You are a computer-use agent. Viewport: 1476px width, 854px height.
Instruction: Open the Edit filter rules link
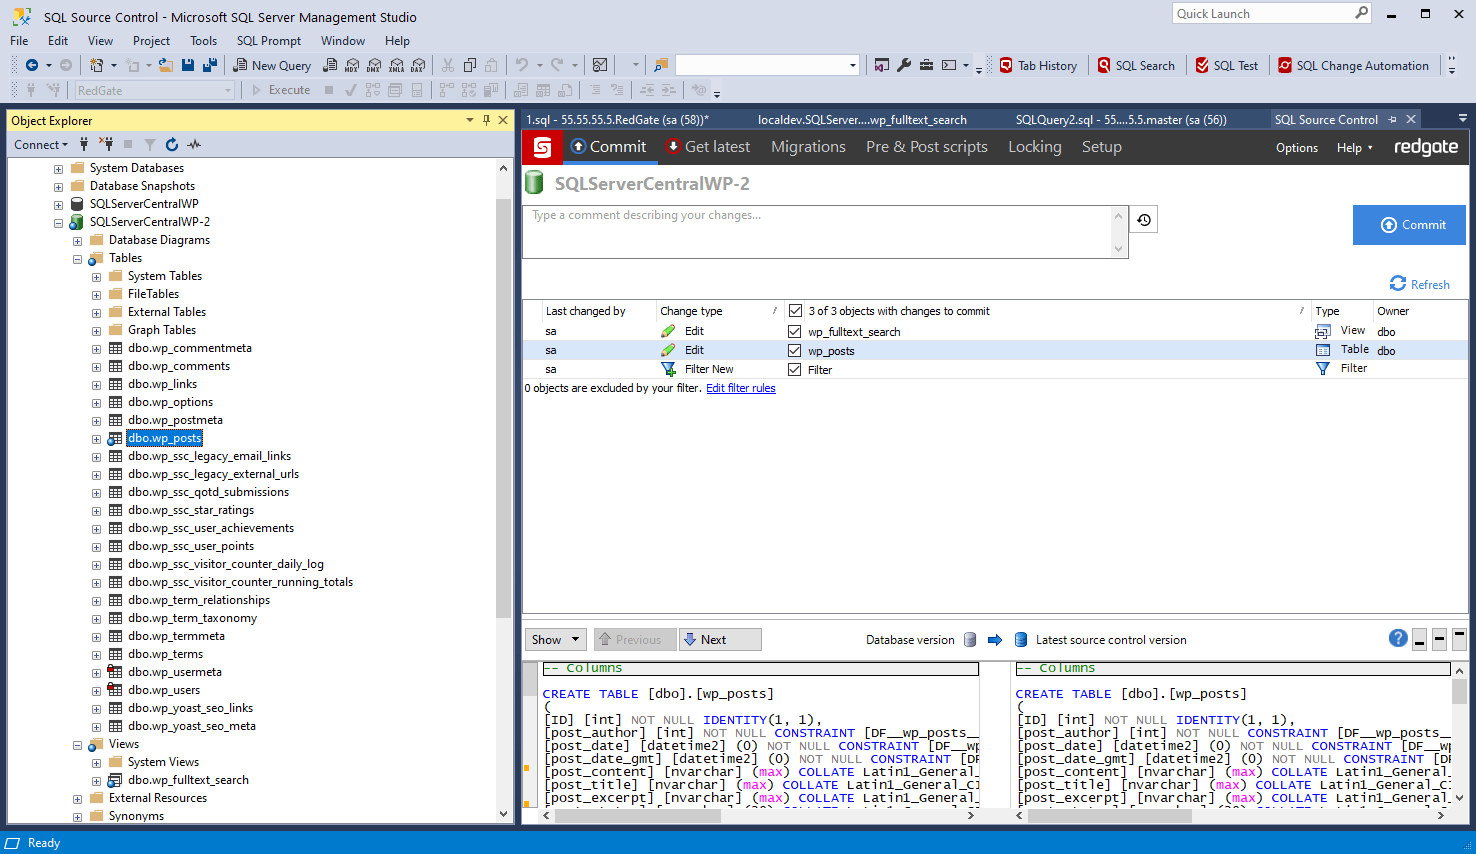740,388
